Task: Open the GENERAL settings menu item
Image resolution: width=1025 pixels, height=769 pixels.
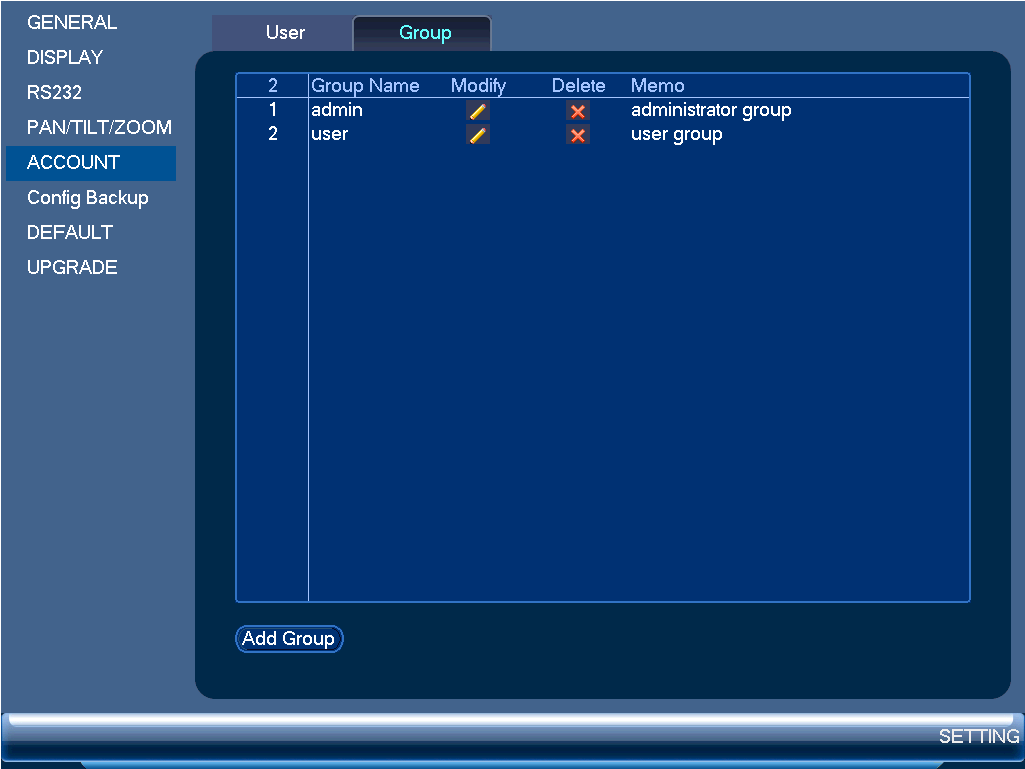Action: tap(72, 22)
